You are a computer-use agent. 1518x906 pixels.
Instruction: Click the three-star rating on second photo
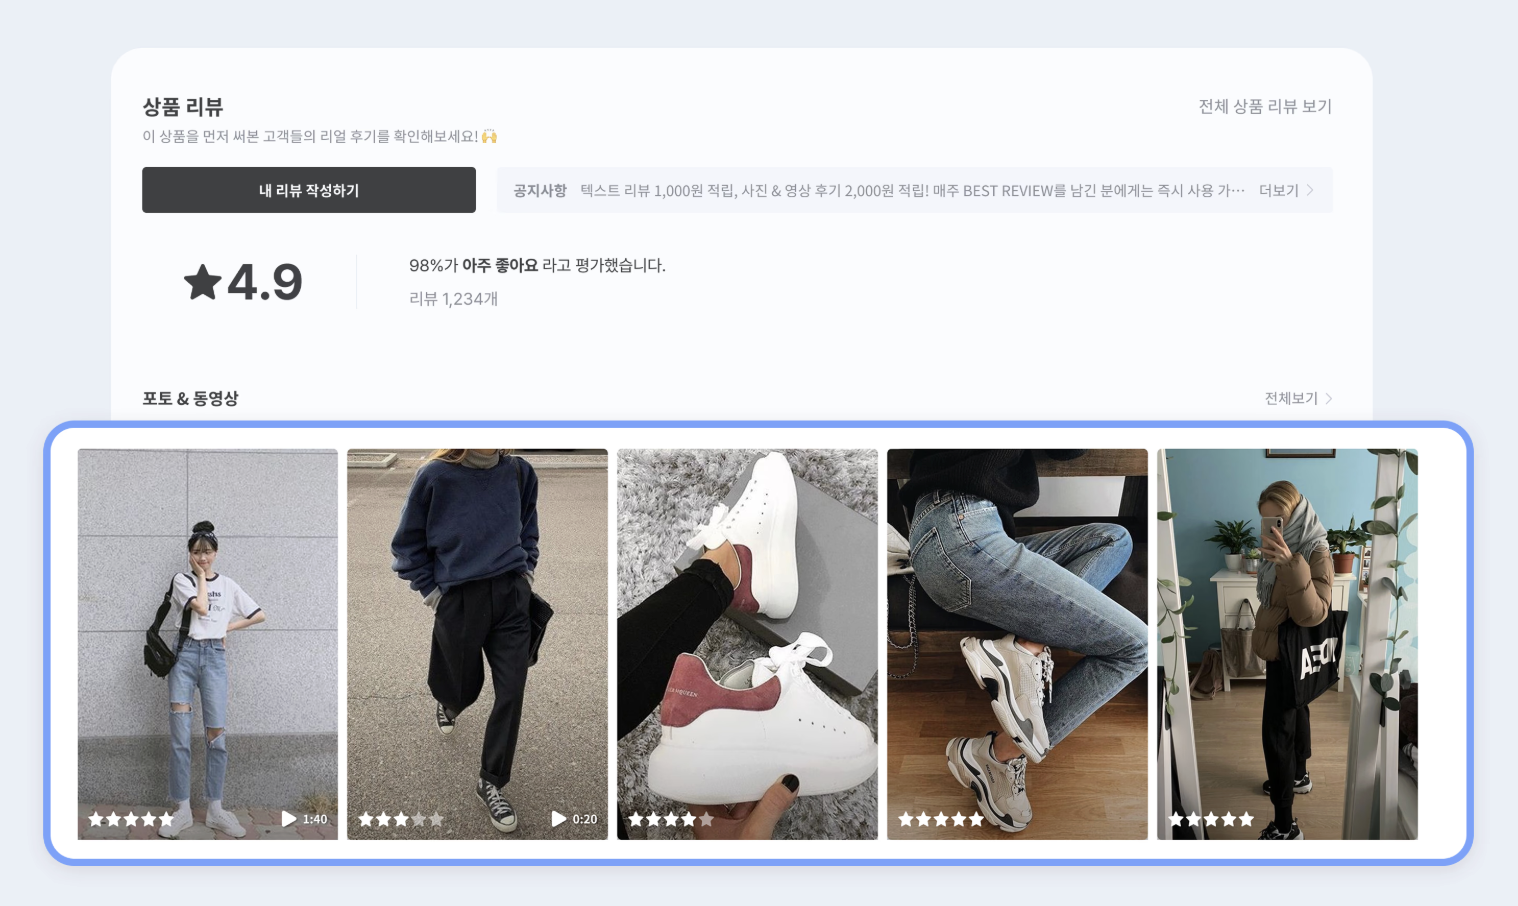[x=401, y=819]
